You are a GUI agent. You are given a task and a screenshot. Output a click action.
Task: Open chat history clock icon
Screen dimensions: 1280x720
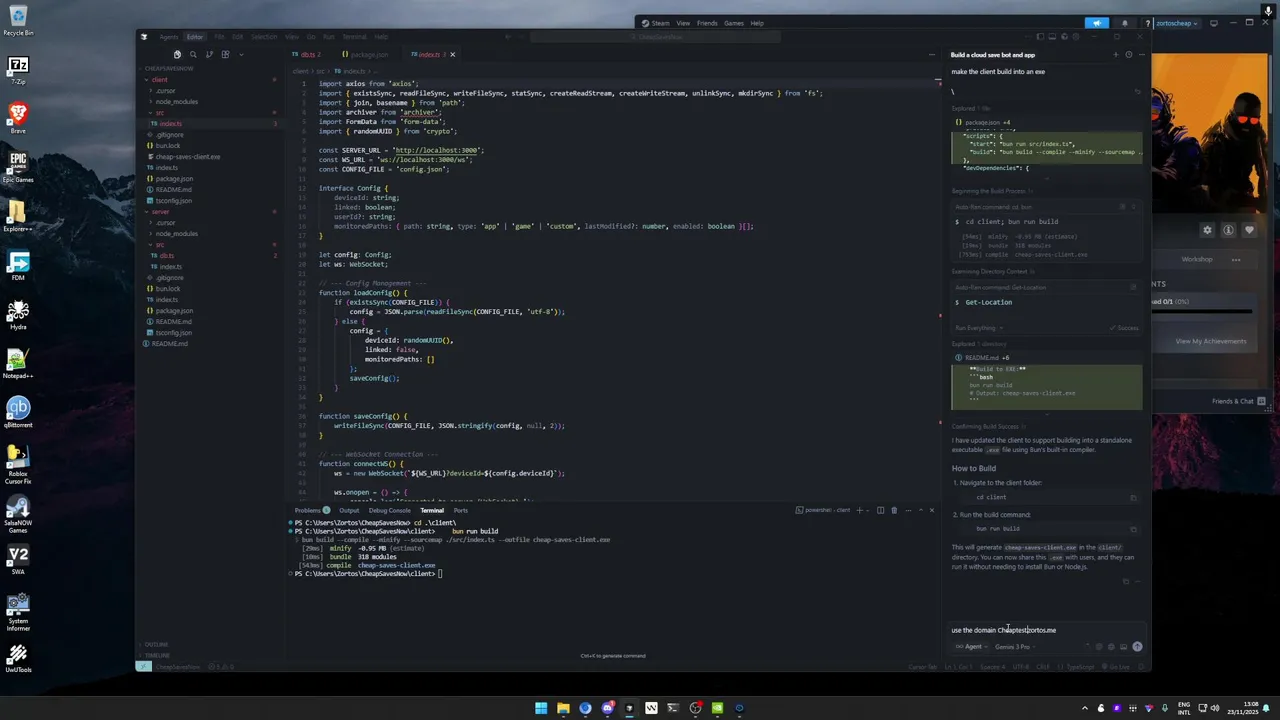tap(1129, 55)
